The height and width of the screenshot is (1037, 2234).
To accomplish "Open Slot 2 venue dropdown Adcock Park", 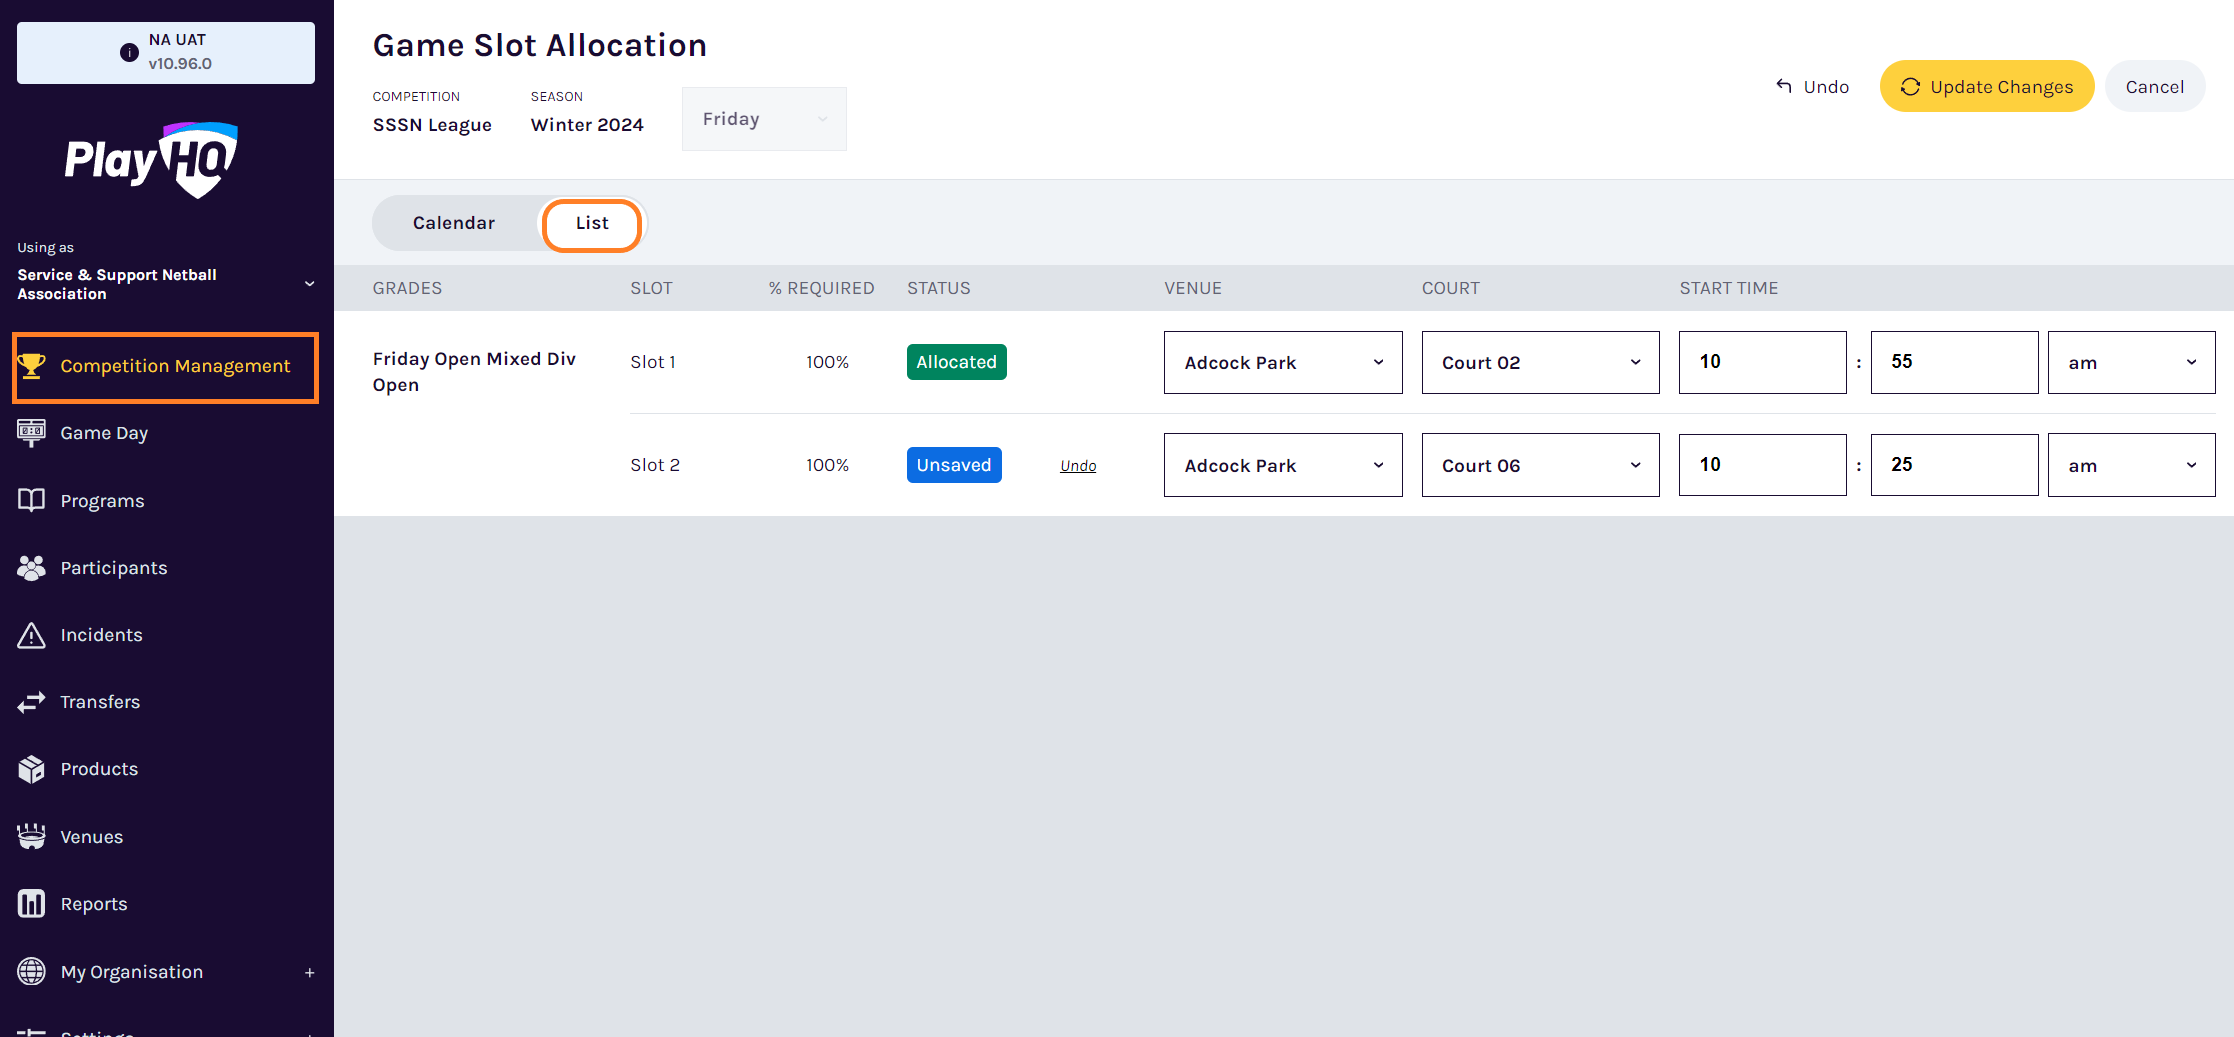I will pyautogui.click(x=1283, y=465).
